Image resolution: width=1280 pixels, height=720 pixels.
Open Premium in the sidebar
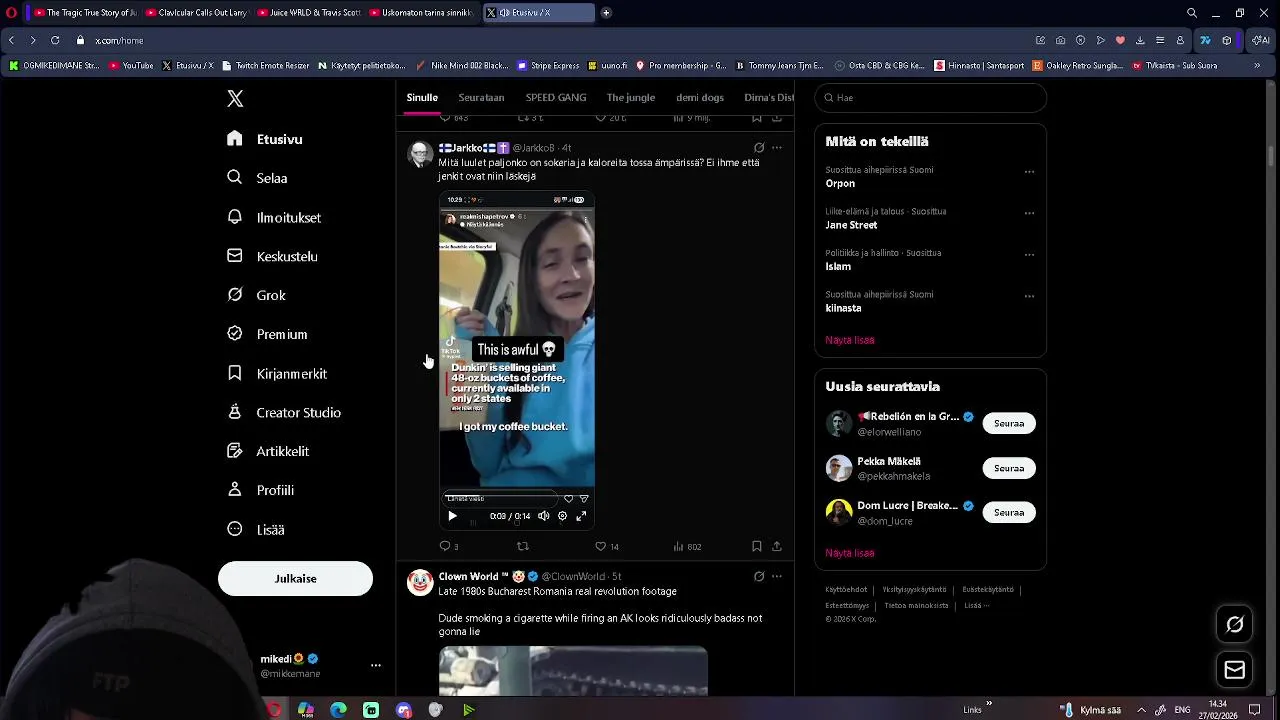[x=268, y=334]
